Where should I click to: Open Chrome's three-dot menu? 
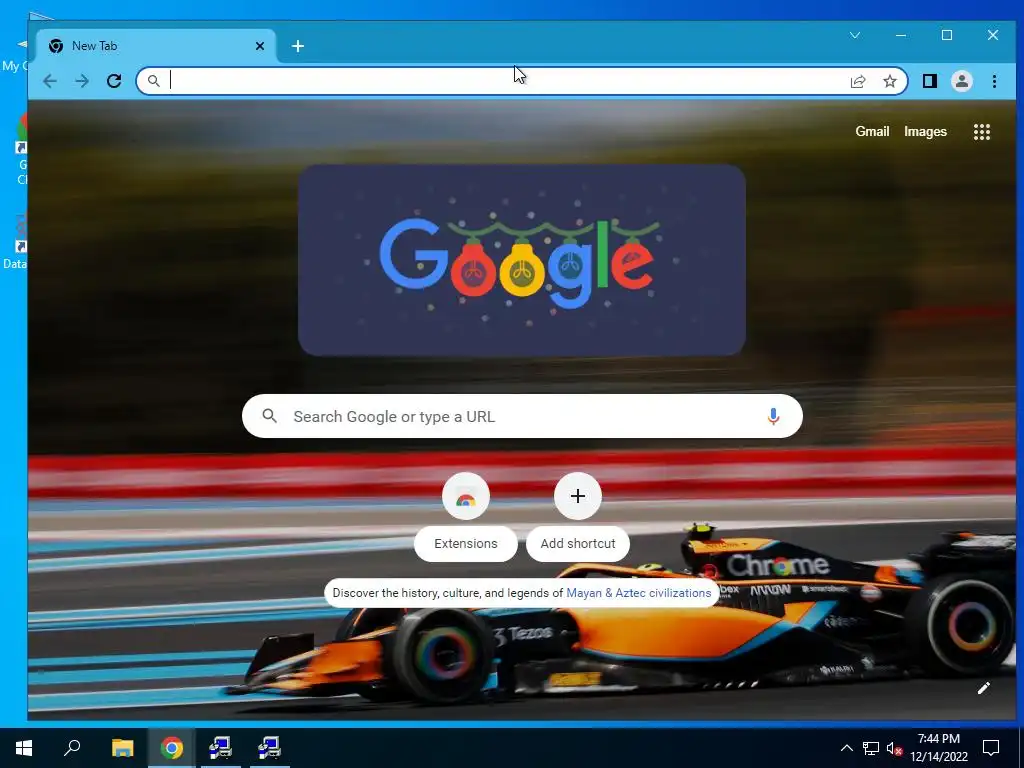coord(994,81)
